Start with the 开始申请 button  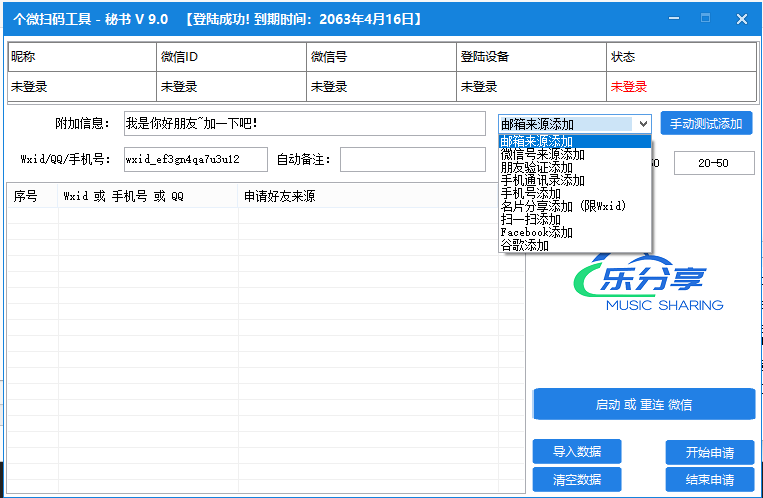[x=710, y=452]
